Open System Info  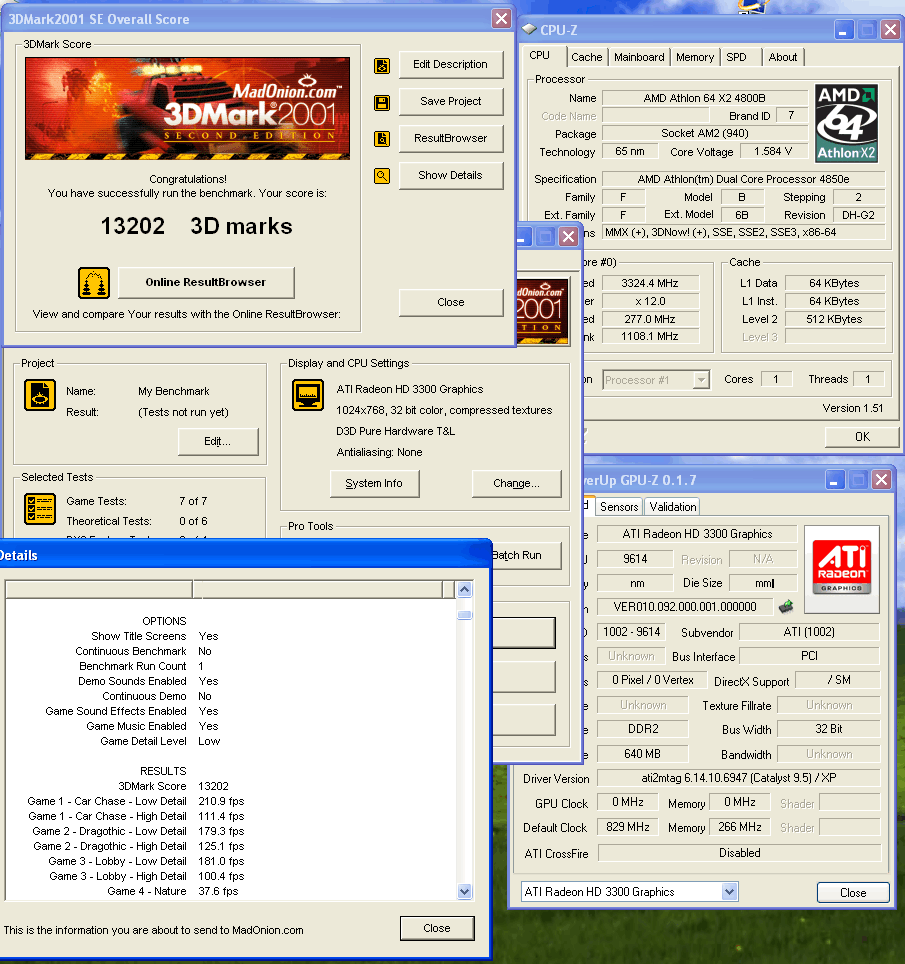click(374, 483)
